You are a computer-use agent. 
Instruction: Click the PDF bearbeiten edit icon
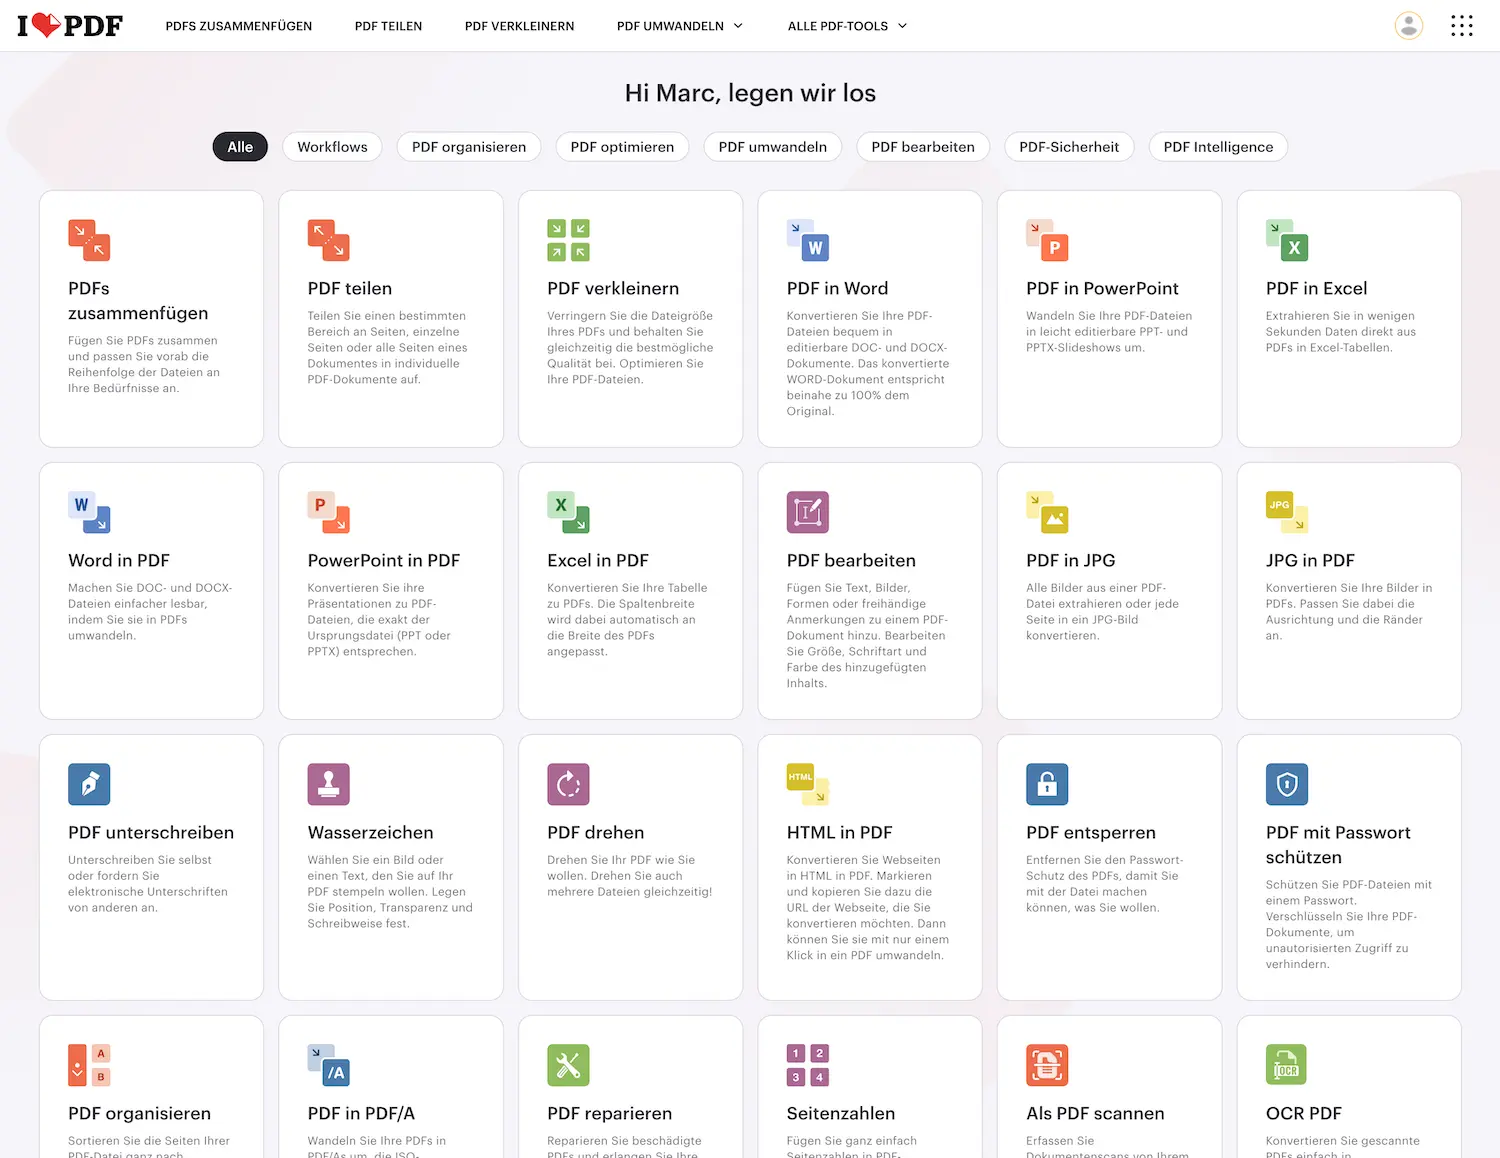click(x=808, y=512)
